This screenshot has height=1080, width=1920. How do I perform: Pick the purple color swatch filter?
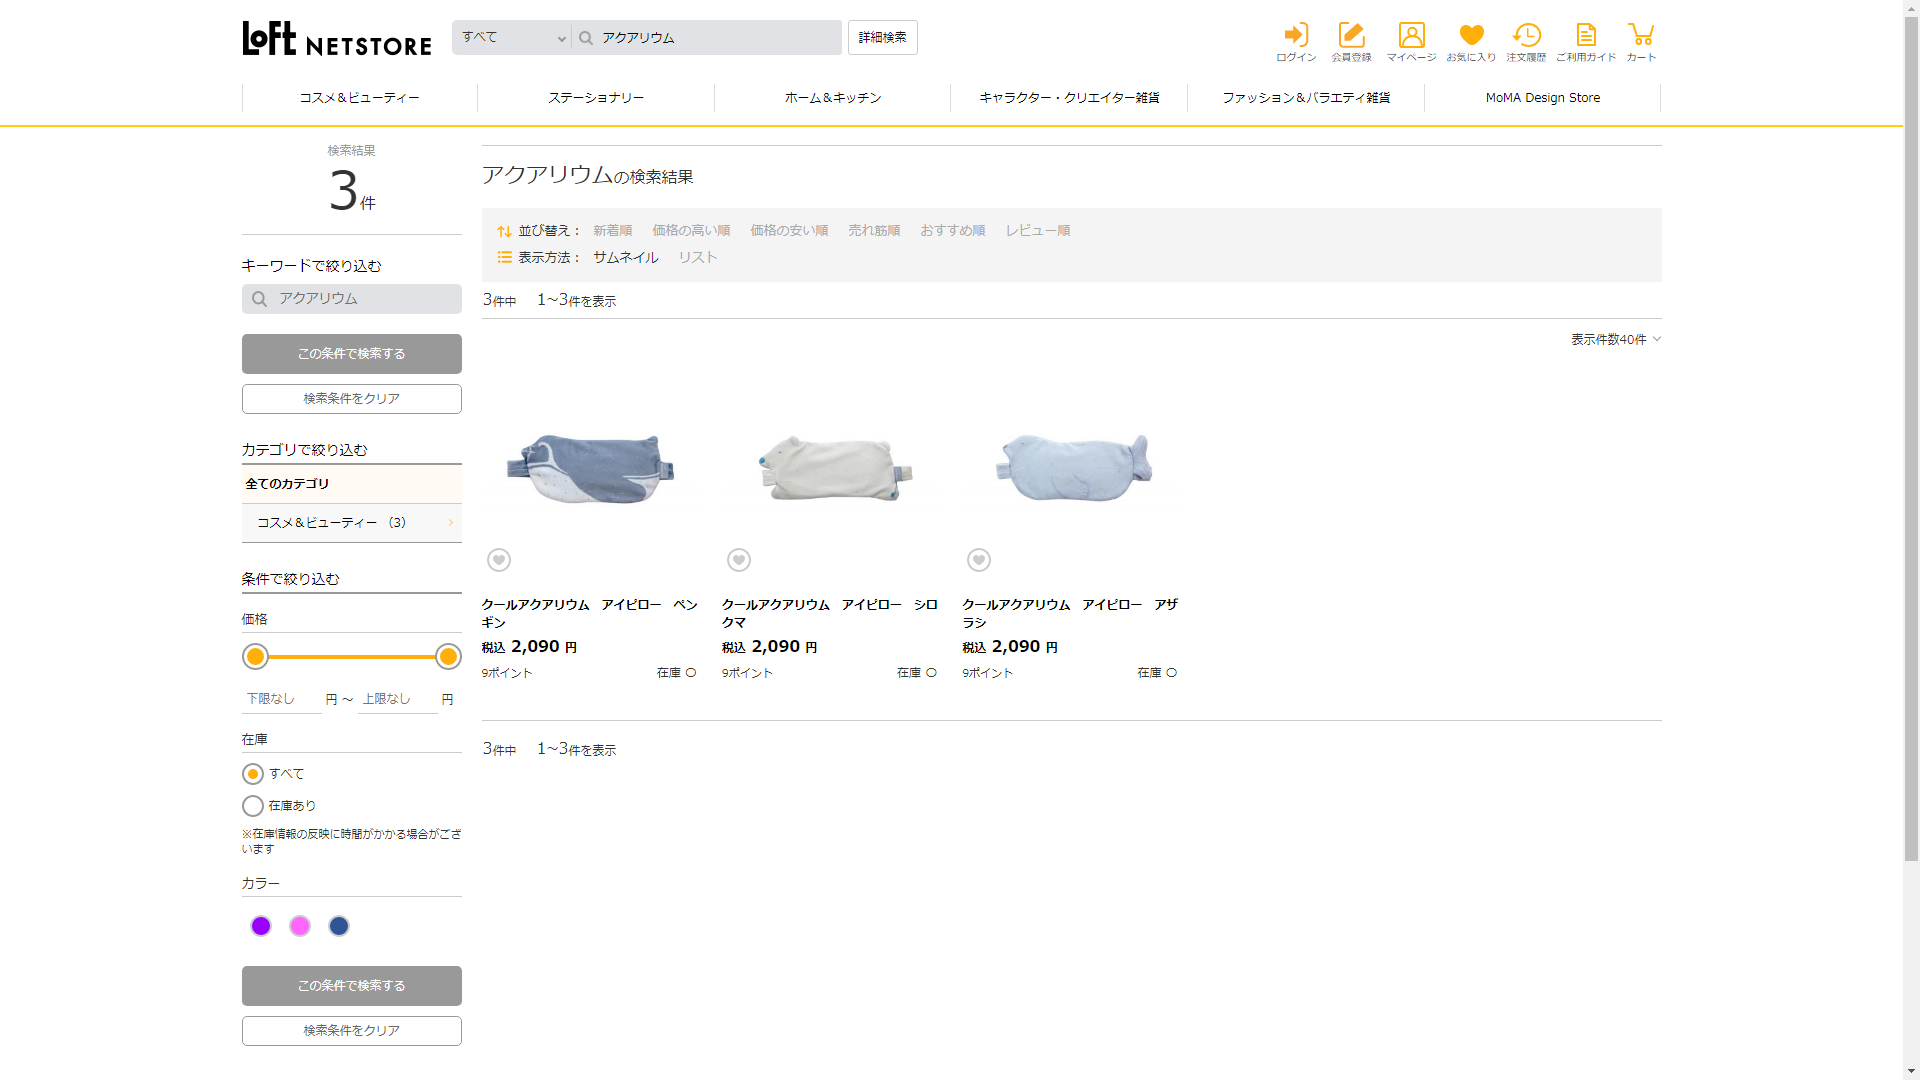(261, 926)
